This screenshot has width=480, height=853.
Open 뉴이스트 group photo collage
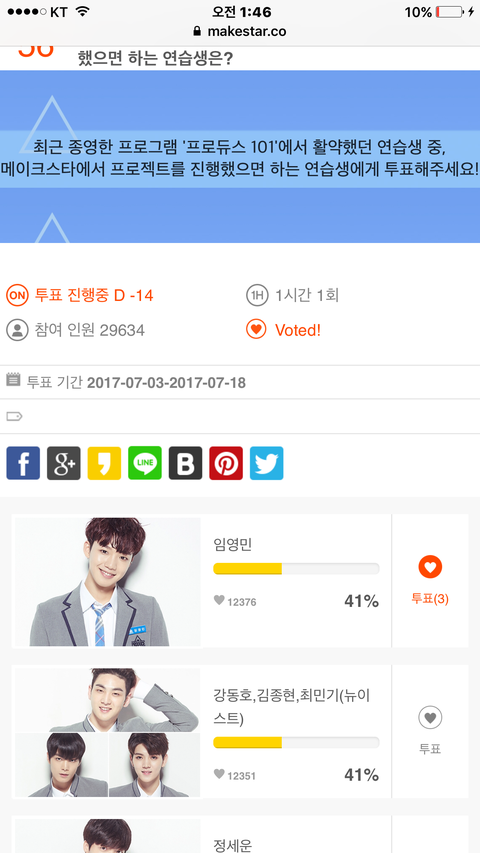(108, 732)
